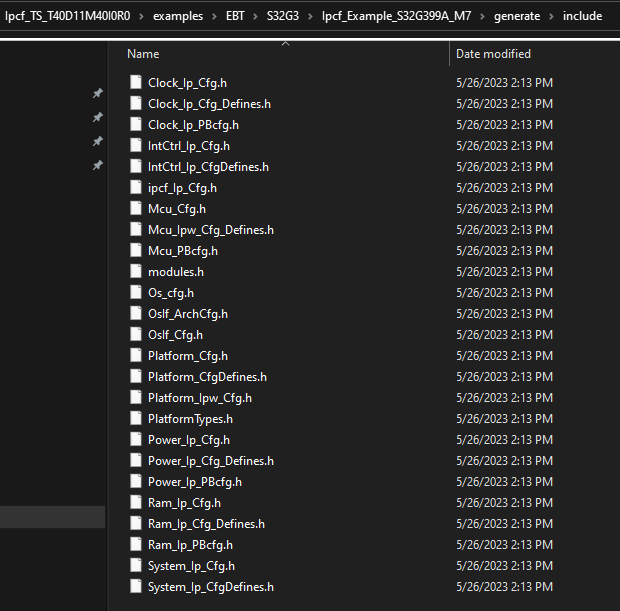
Task: Open the chevron dropdown after S32G3
Action: (308, 15)
